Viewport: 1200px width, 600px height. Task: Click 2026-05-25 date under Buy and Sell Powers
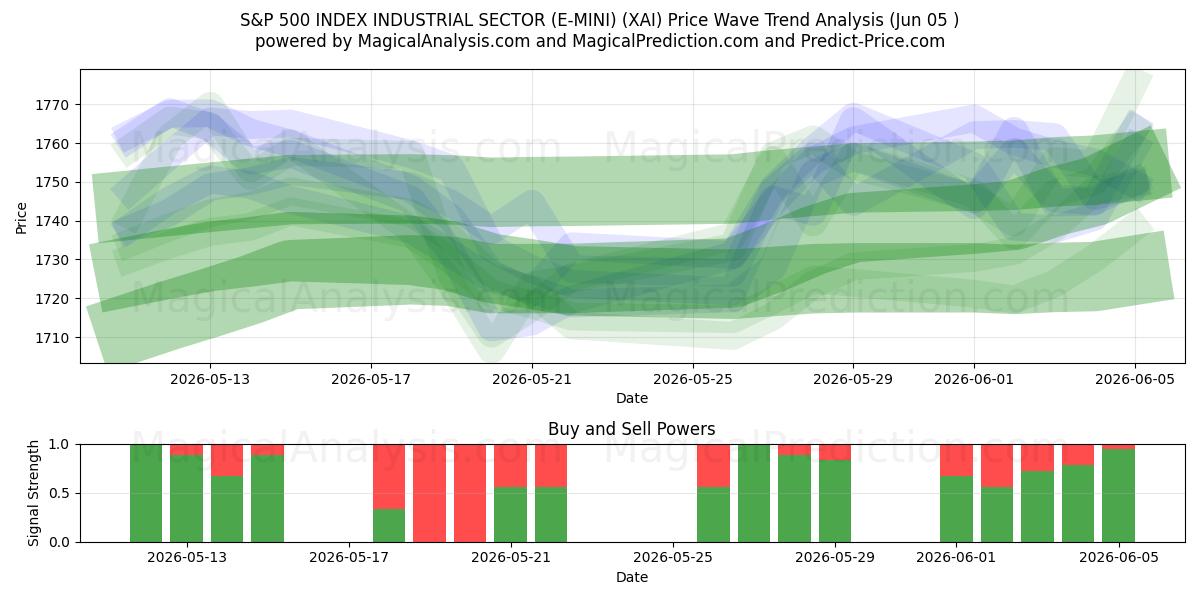[673, 558]
